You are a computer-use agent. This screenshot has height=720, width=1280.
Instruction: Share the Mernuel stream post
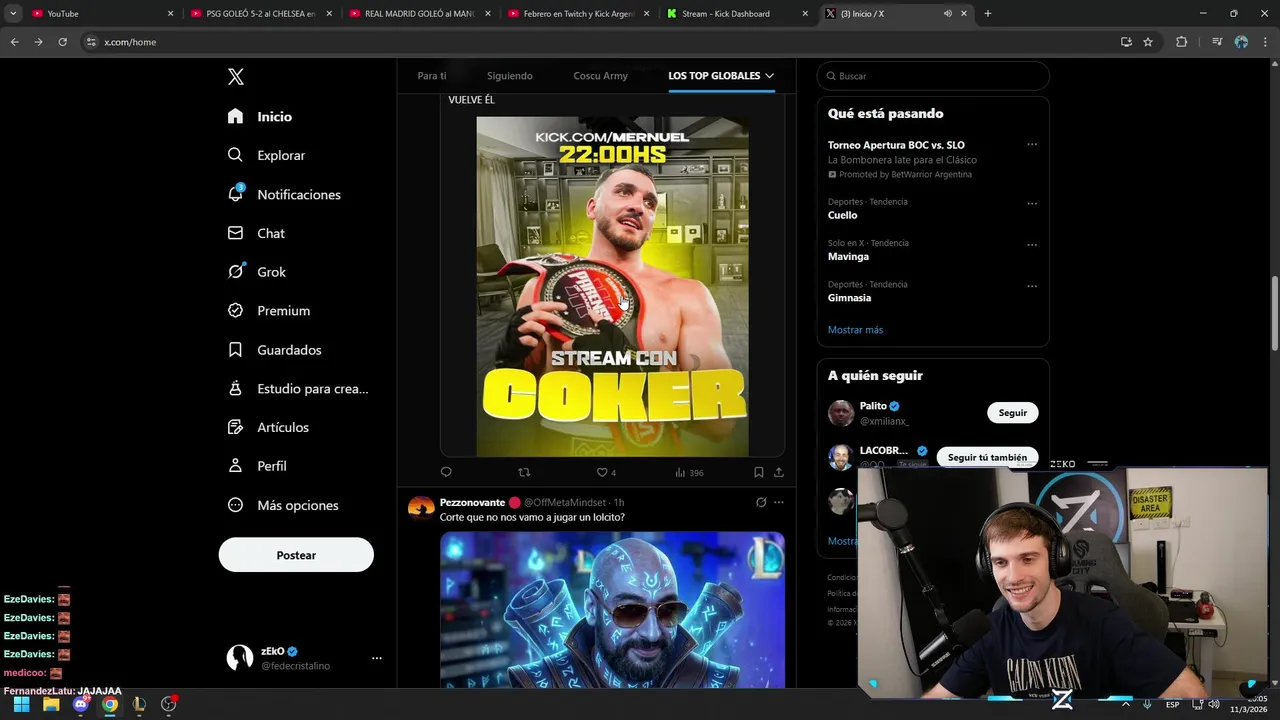coord(778,472)
